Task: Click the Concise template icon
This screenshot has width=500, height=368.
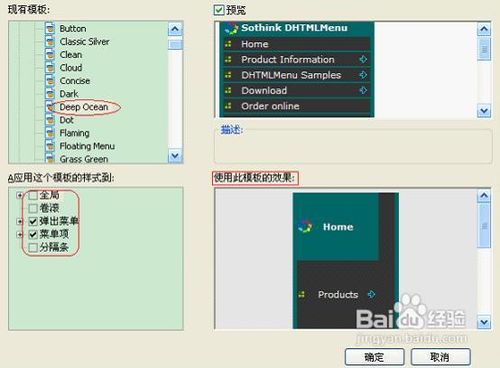Action: coord(50,81)
